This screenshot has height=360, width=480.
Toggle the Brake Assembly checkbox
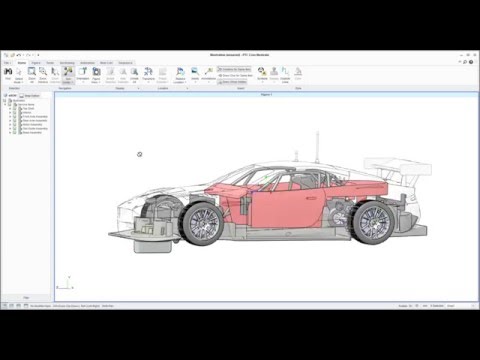point(15,132)
